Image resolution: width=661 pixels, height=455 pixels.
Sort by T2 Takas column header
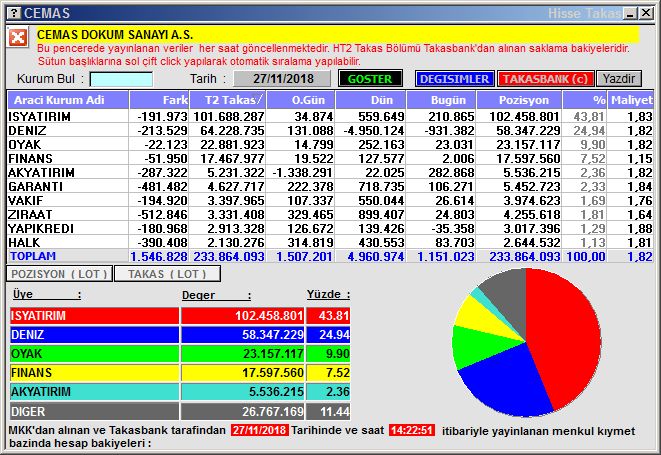228,100
